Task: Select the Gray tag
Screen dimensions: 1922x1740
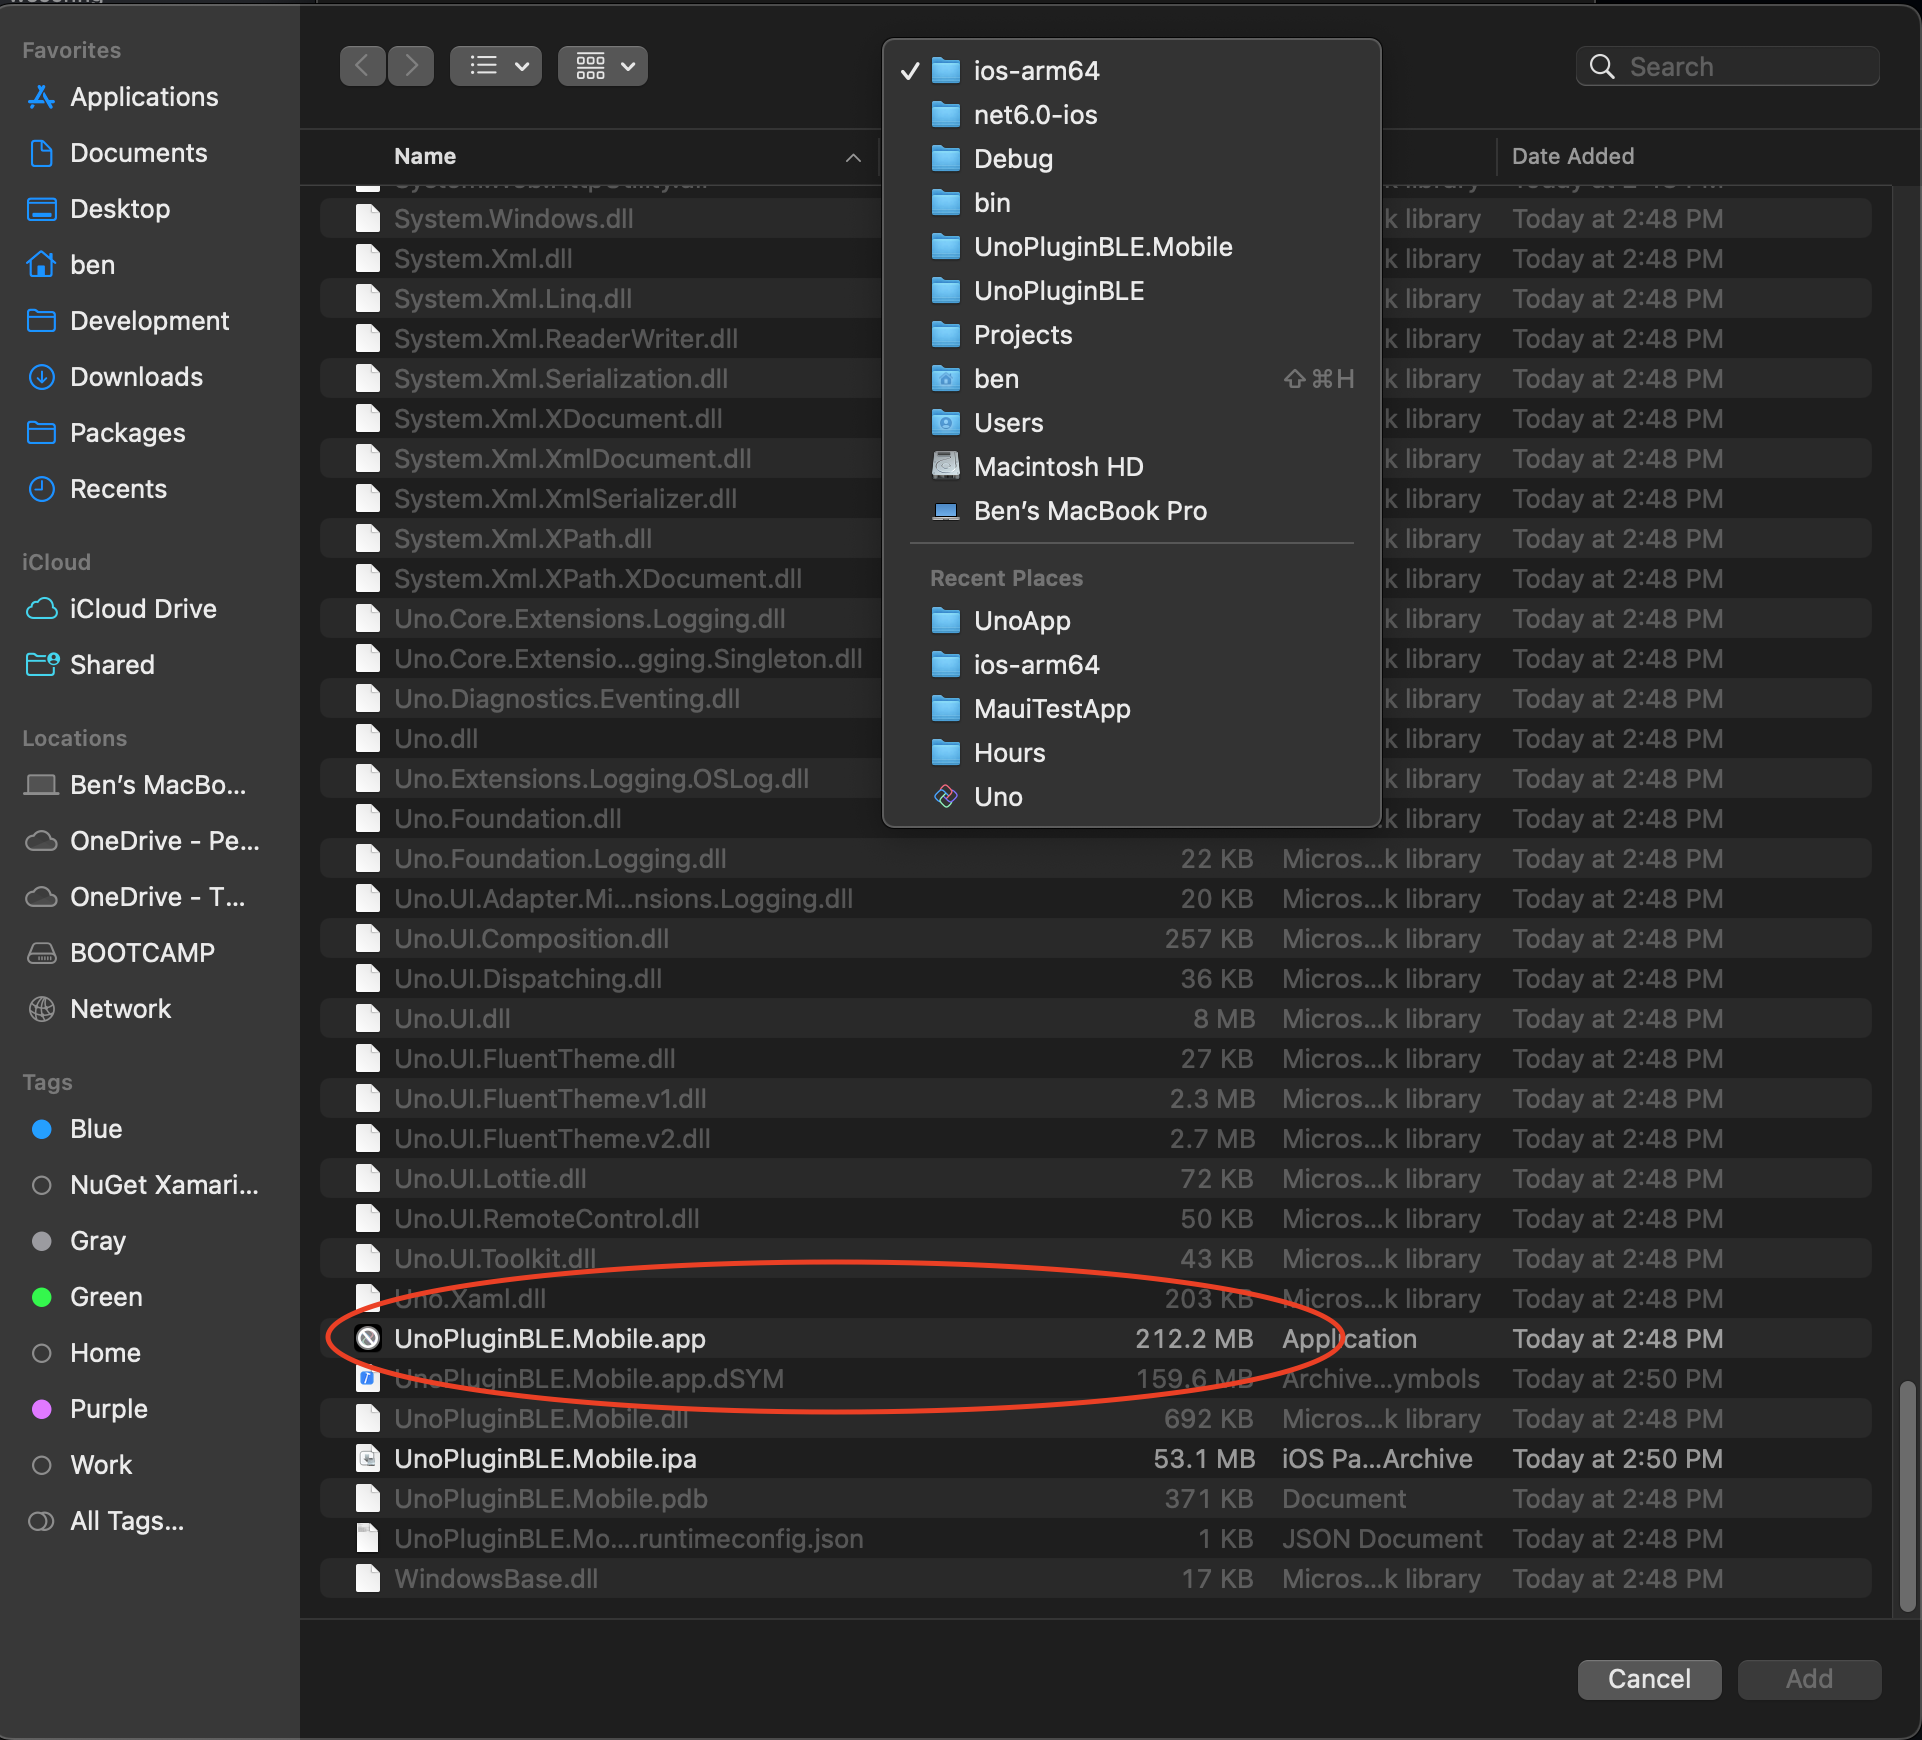Action: [97, 1241]
